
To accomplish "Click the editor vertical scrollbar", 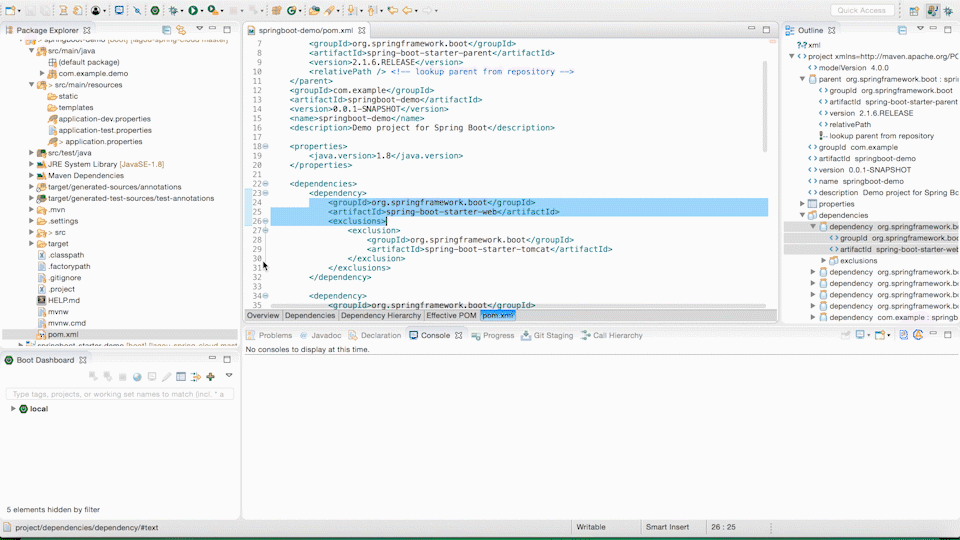I will (x=765, y=106).
